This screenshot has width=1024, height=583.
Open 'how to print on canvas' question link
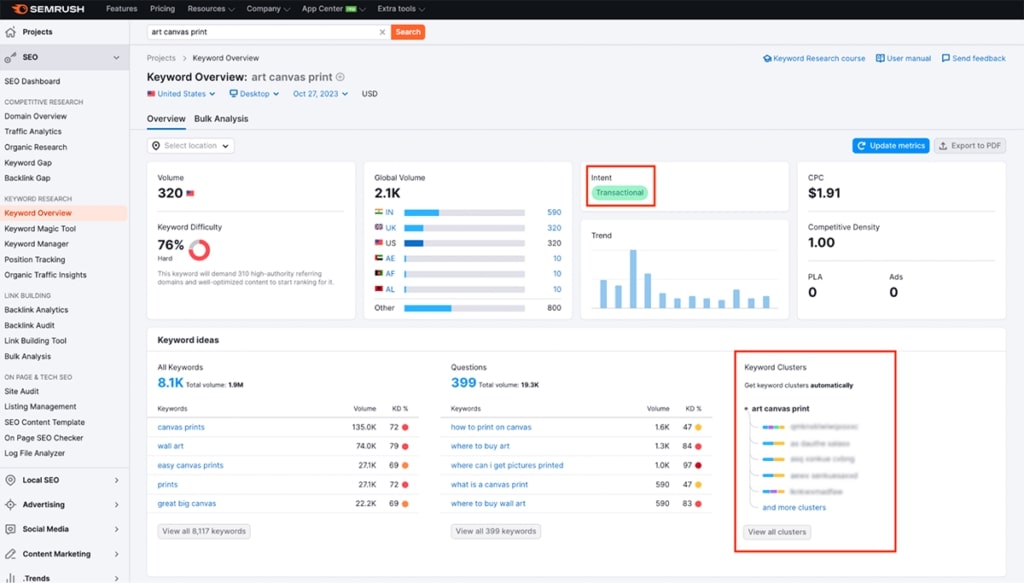(x=491, y=427)
